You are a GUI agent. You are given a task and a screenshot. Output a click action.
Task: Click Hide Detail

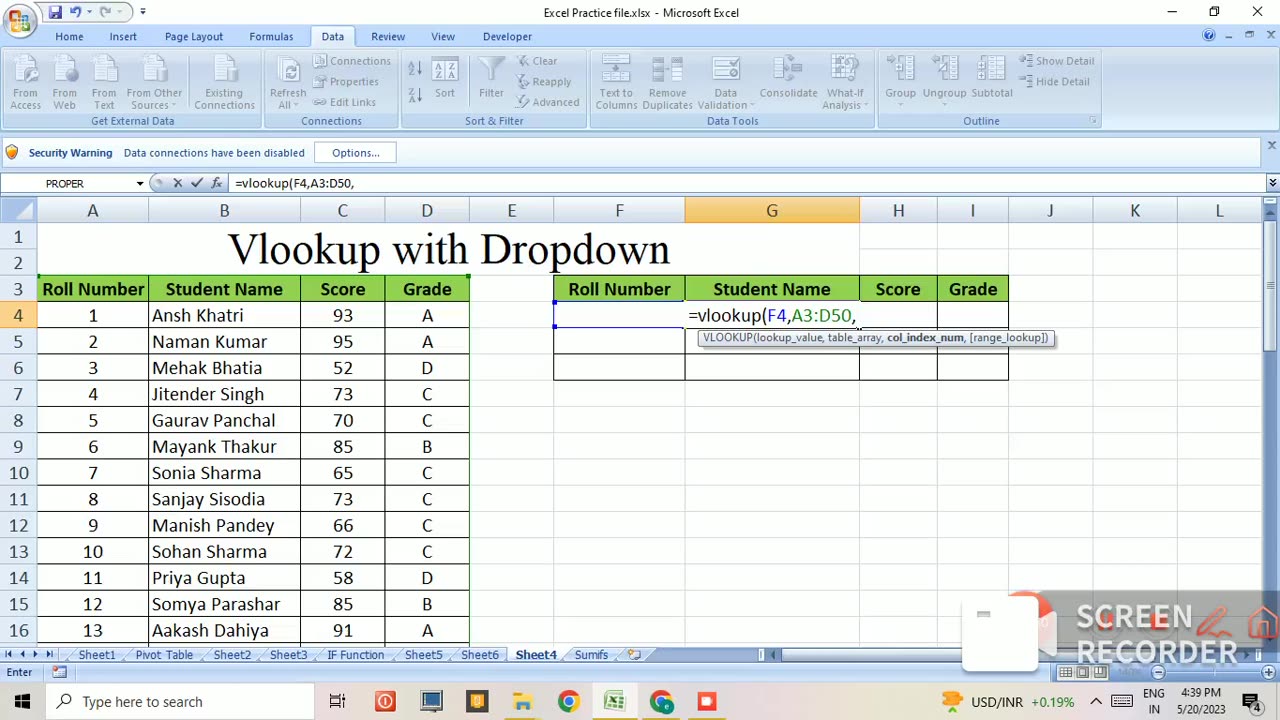tap(1055, 82)
